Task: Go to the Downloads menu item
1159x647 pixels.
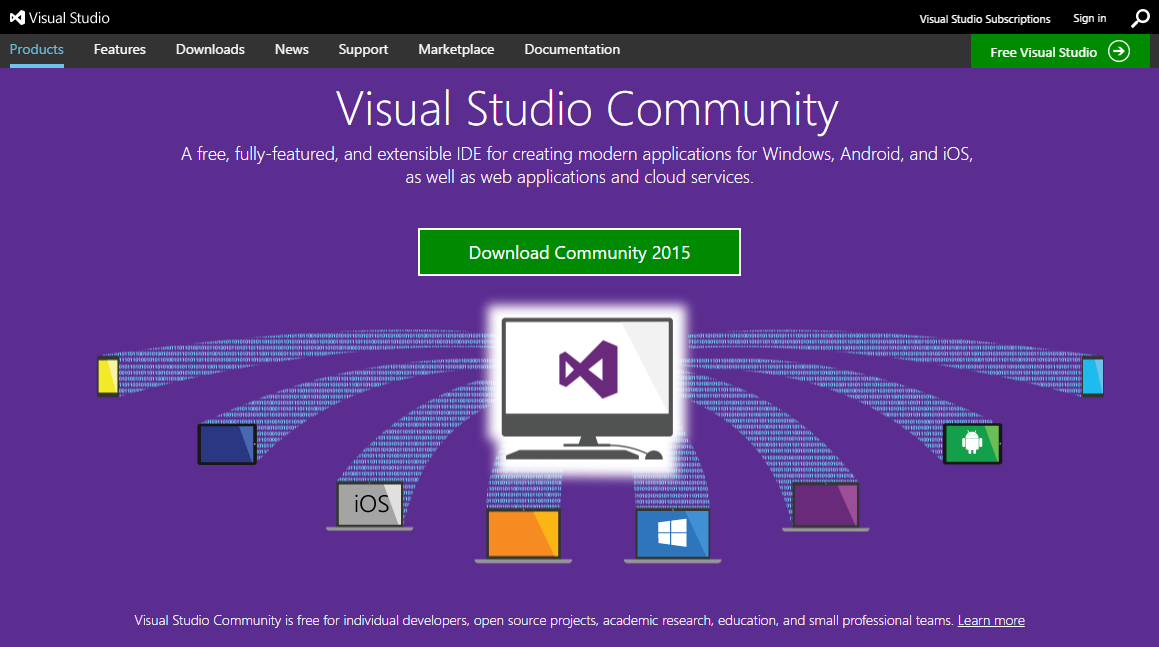Action: pyautogui.click(x=210, y=50)
